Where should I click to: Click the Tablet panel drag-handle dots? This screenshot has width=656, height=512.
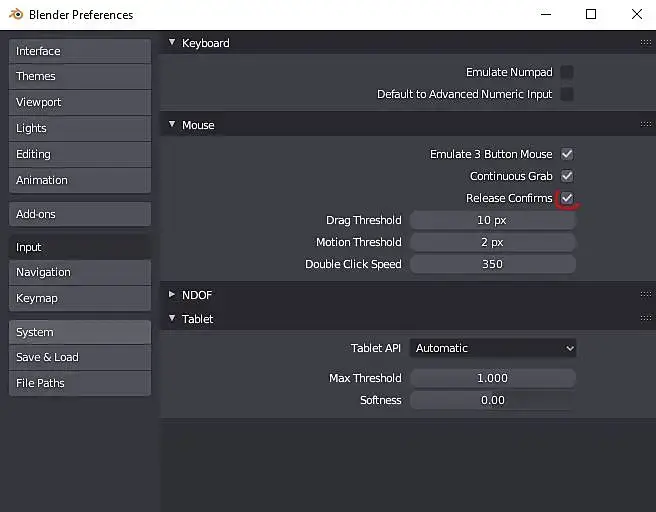click(x=645, y=319)
